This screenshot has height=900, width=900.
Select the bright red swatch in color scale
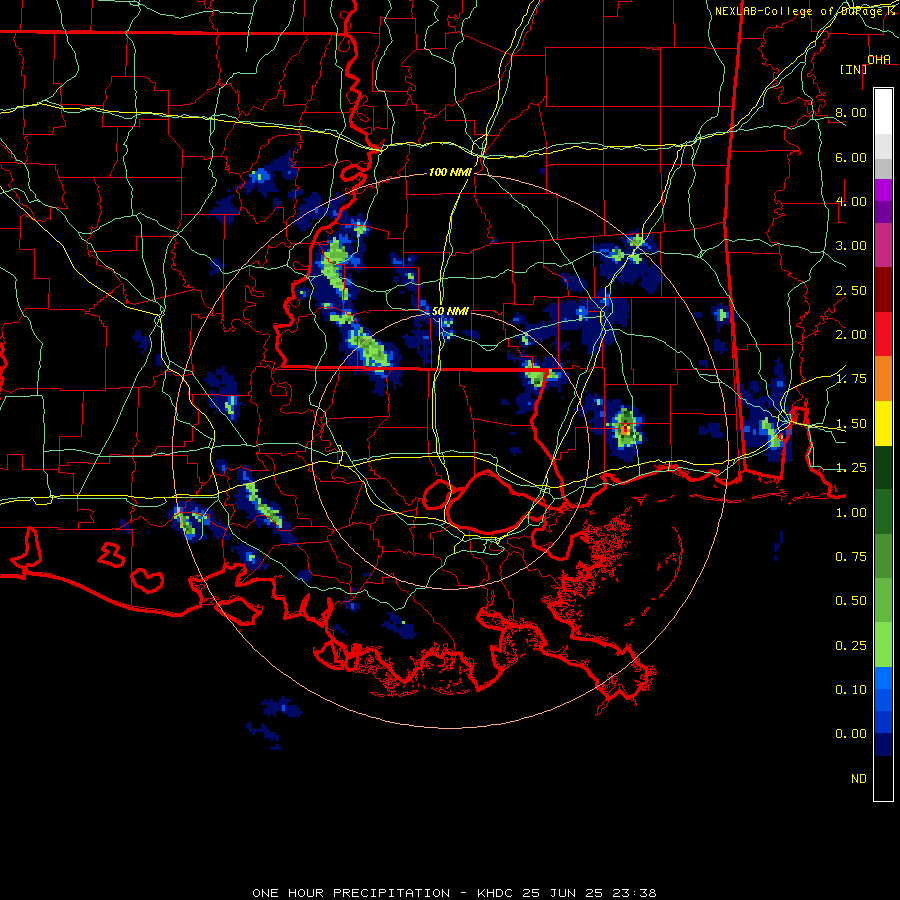pos(883,334)
